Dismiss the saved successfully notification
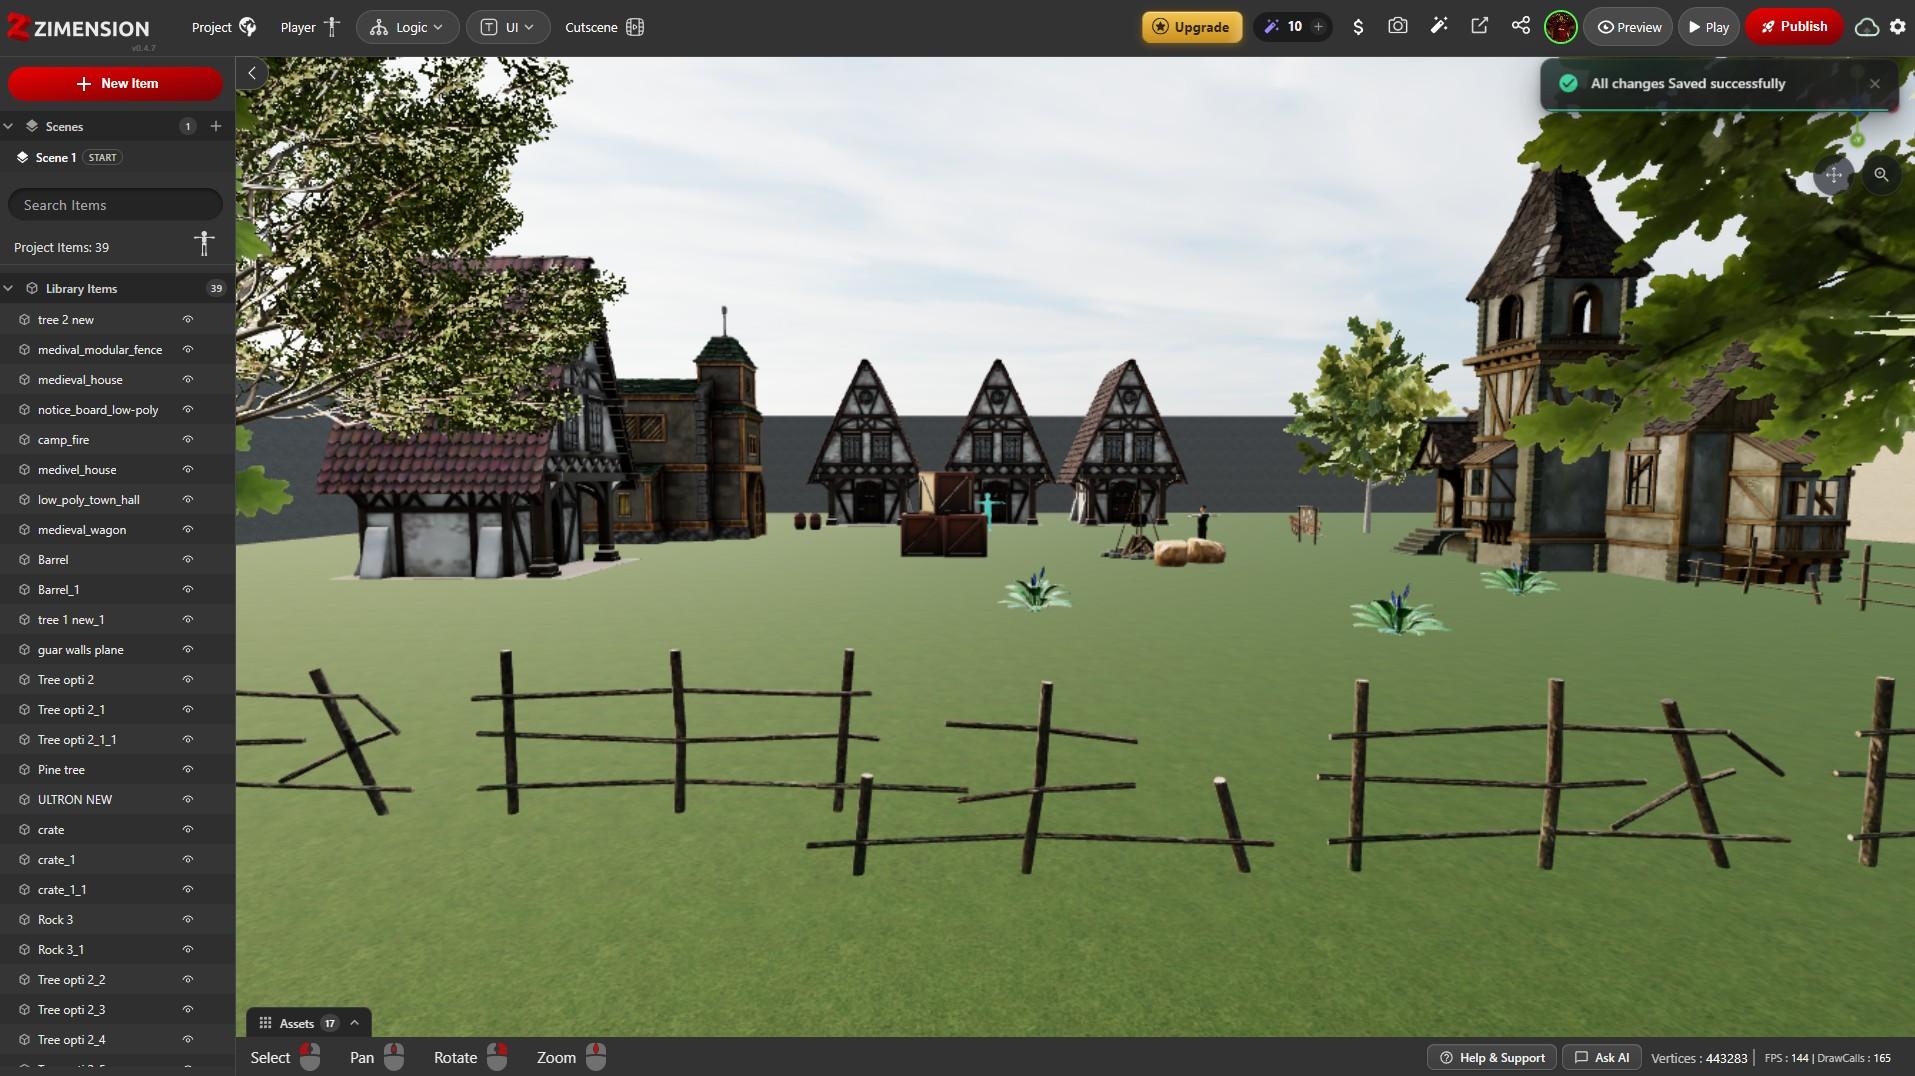 tap(1874, 84)
